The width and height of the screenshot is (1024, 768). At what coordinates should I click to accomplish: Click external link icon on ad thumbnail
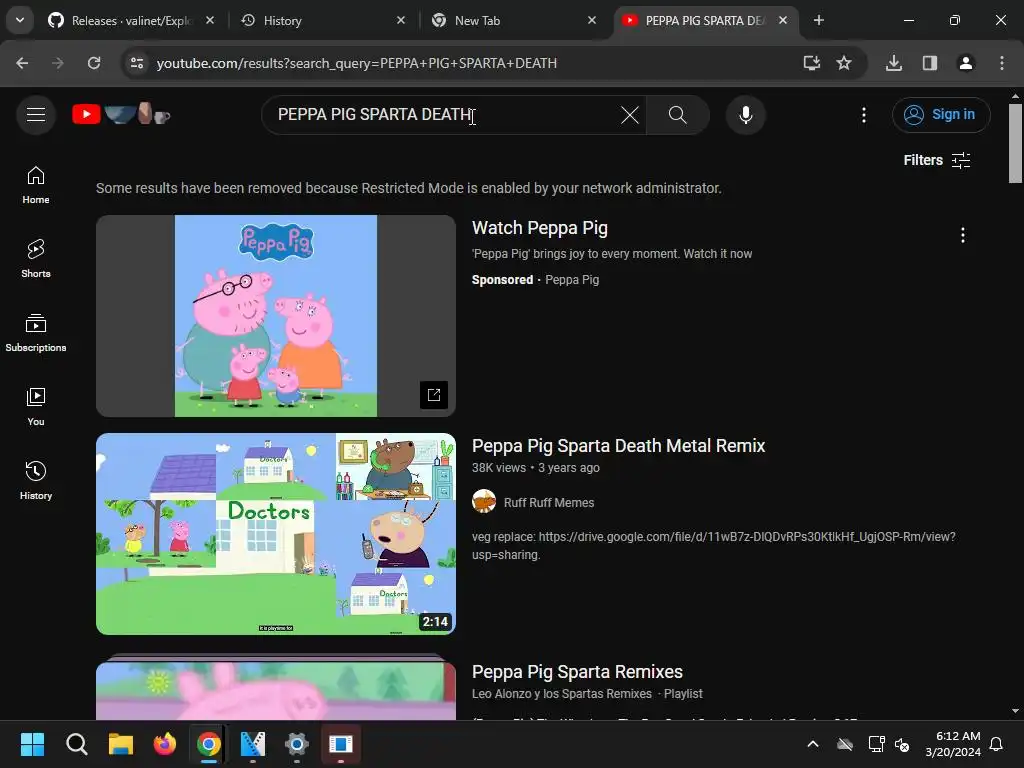pyautogui.click(x=434, y=394)
